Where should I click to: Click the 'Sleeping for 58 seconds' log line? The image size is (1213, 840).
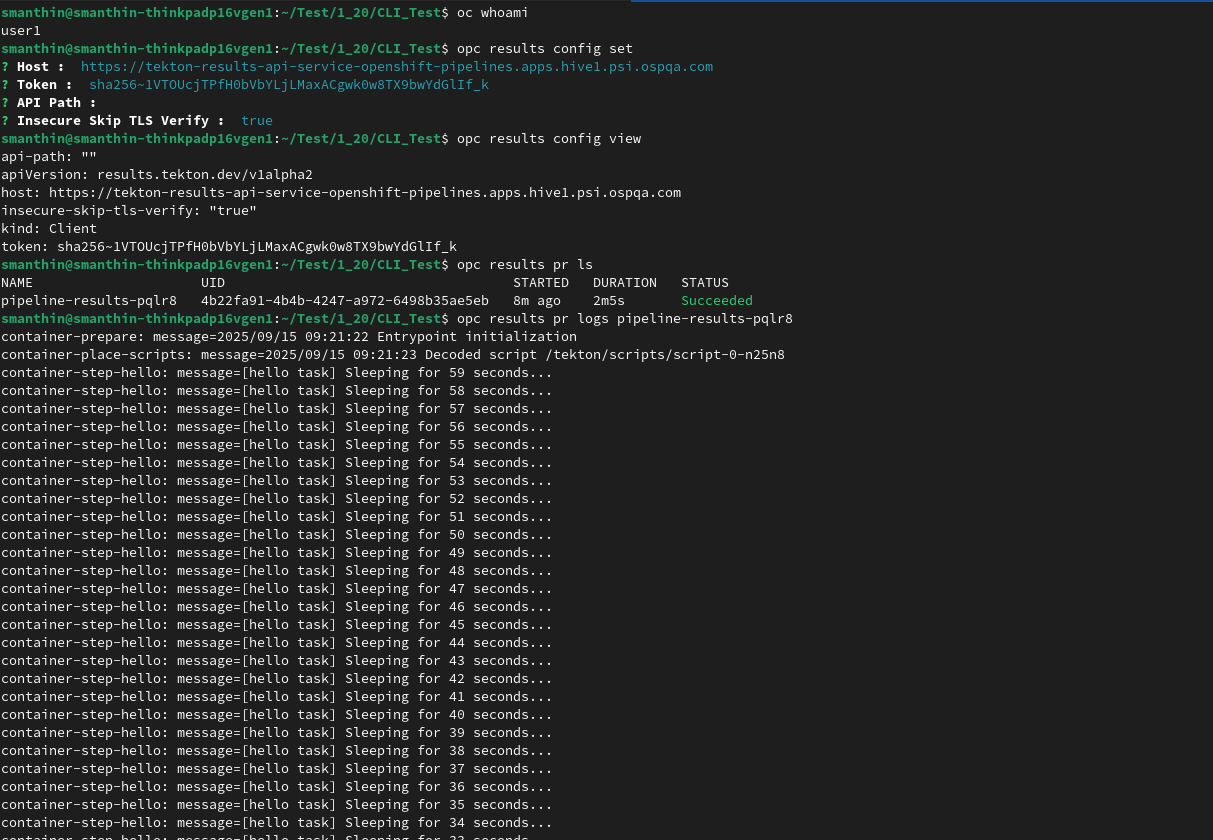pos(277,391)
